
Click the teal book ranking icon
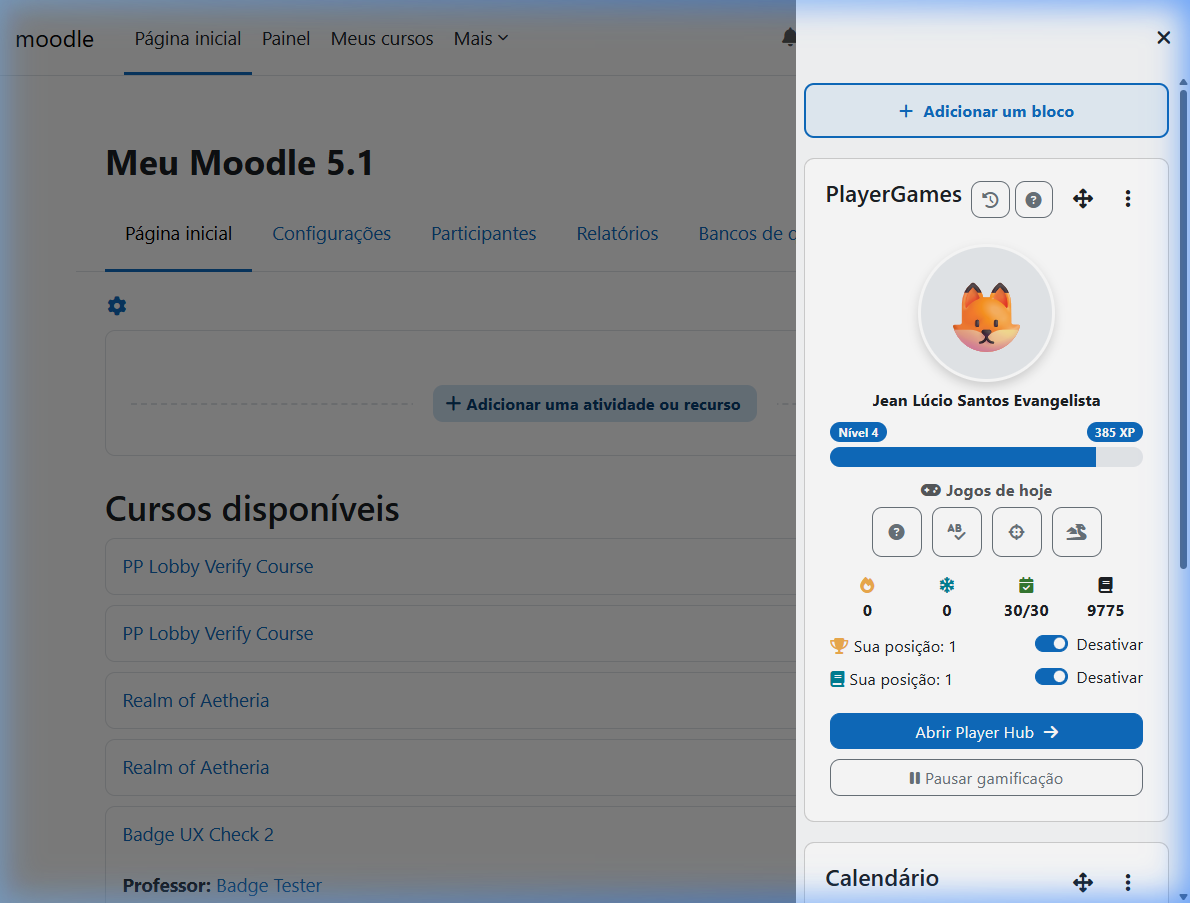[x=837, y=679]
